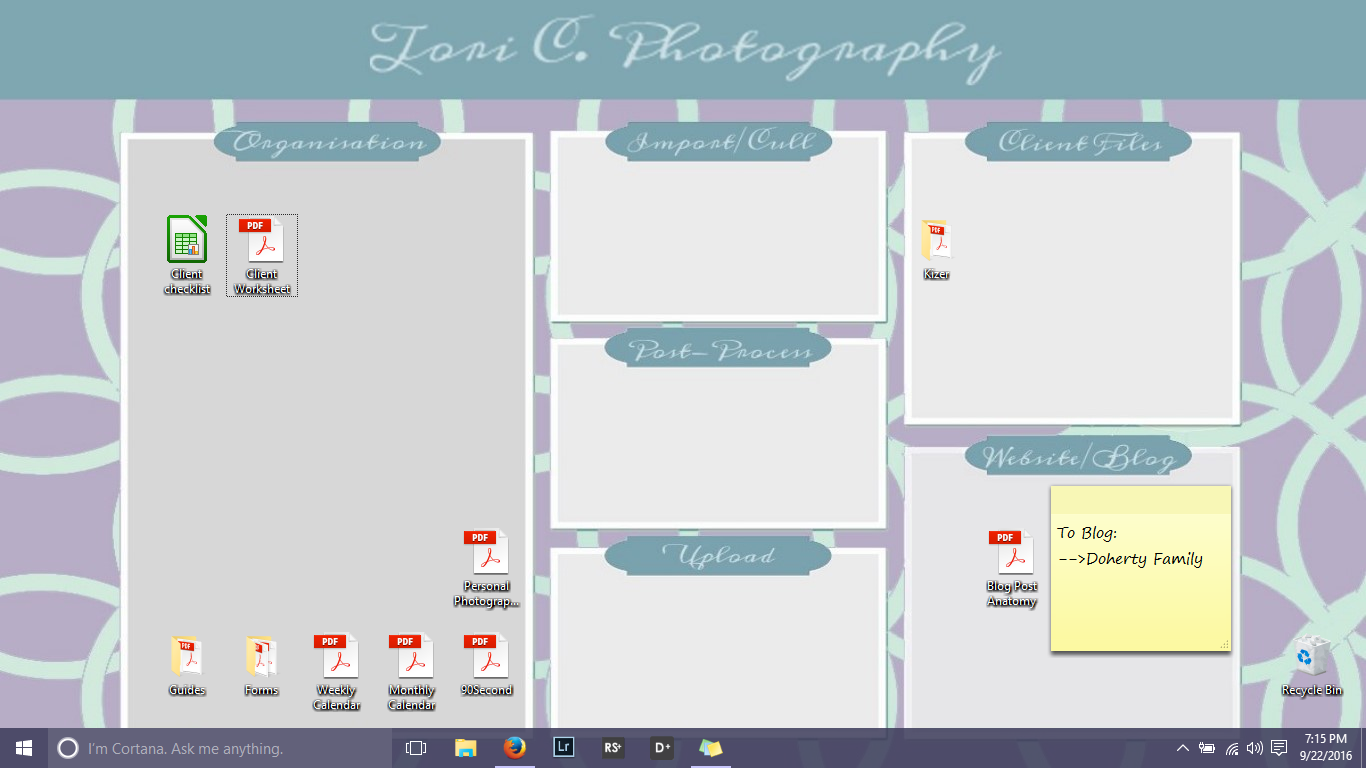Open the volume control tray icon

(x=1255, y=748)
